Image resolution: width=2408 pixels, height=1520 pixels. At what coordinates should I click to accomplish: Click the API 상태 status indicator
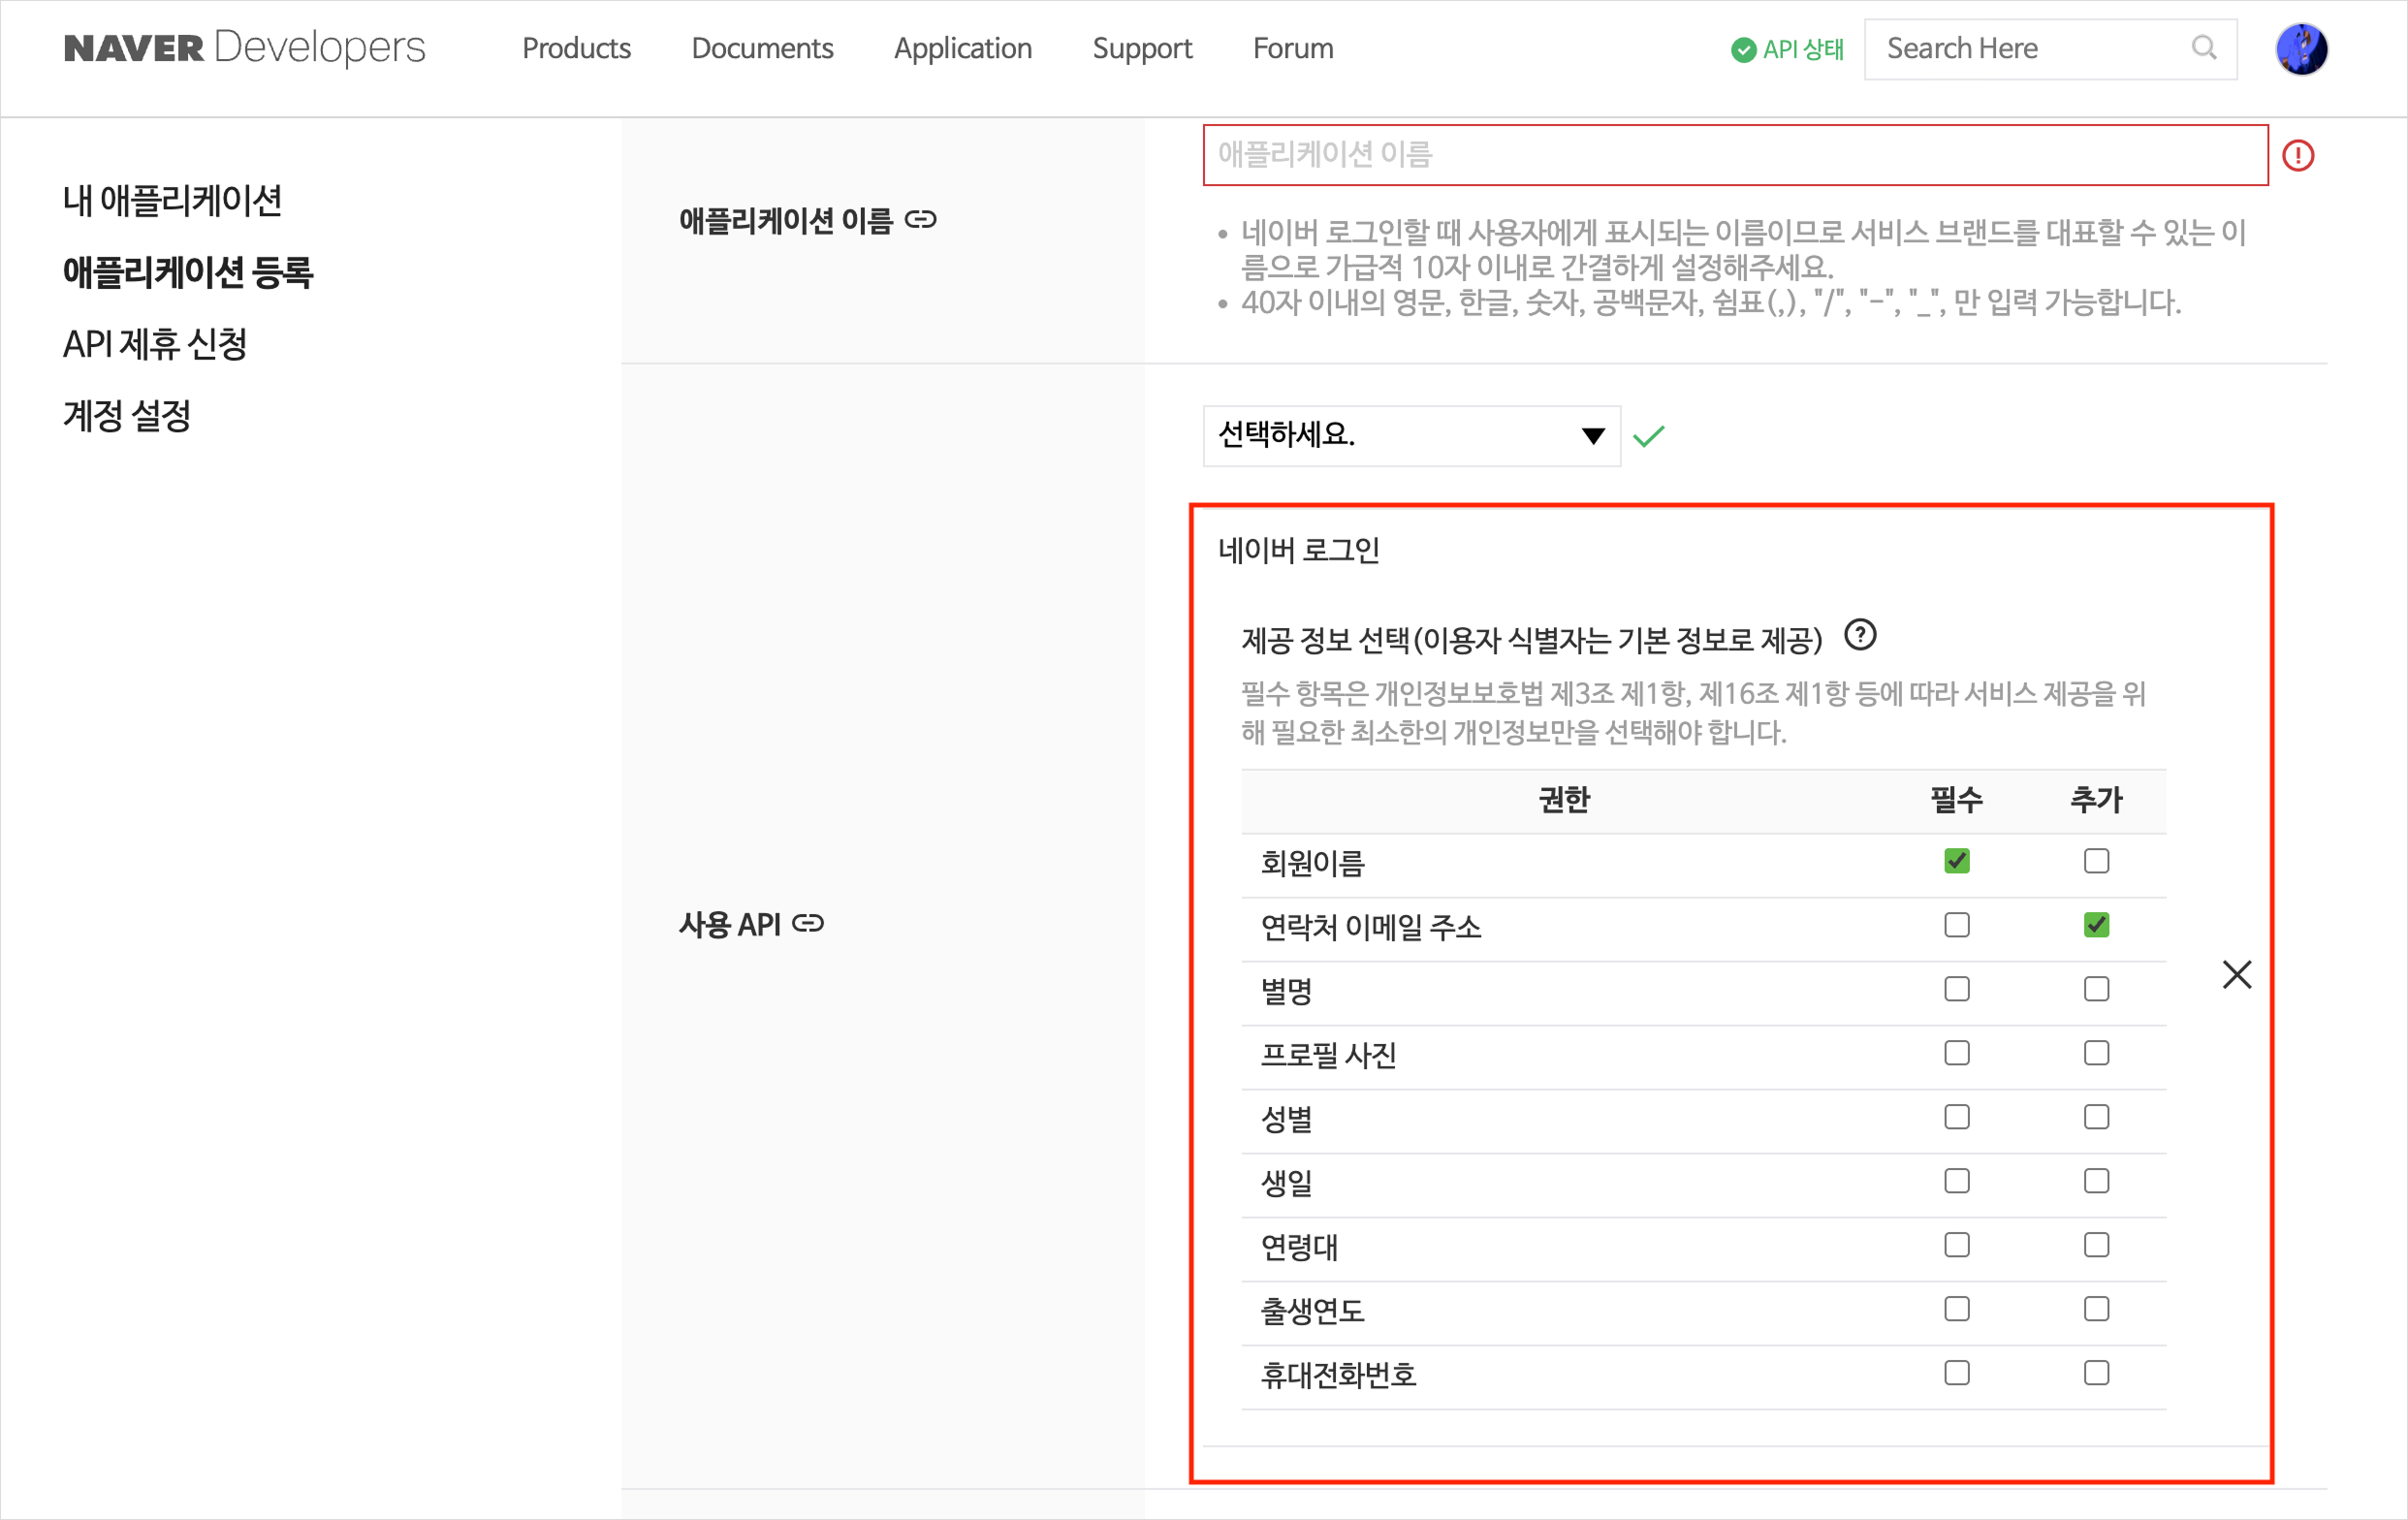(1786, 48)
